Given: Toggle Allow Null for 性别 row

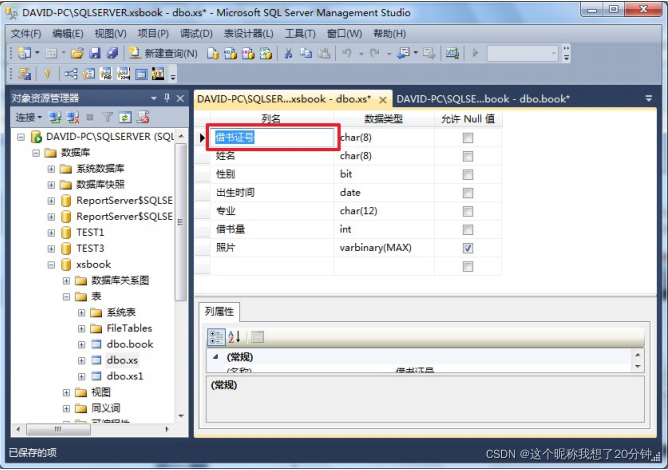Looking at the screenshot, I should tap(468, 175).
